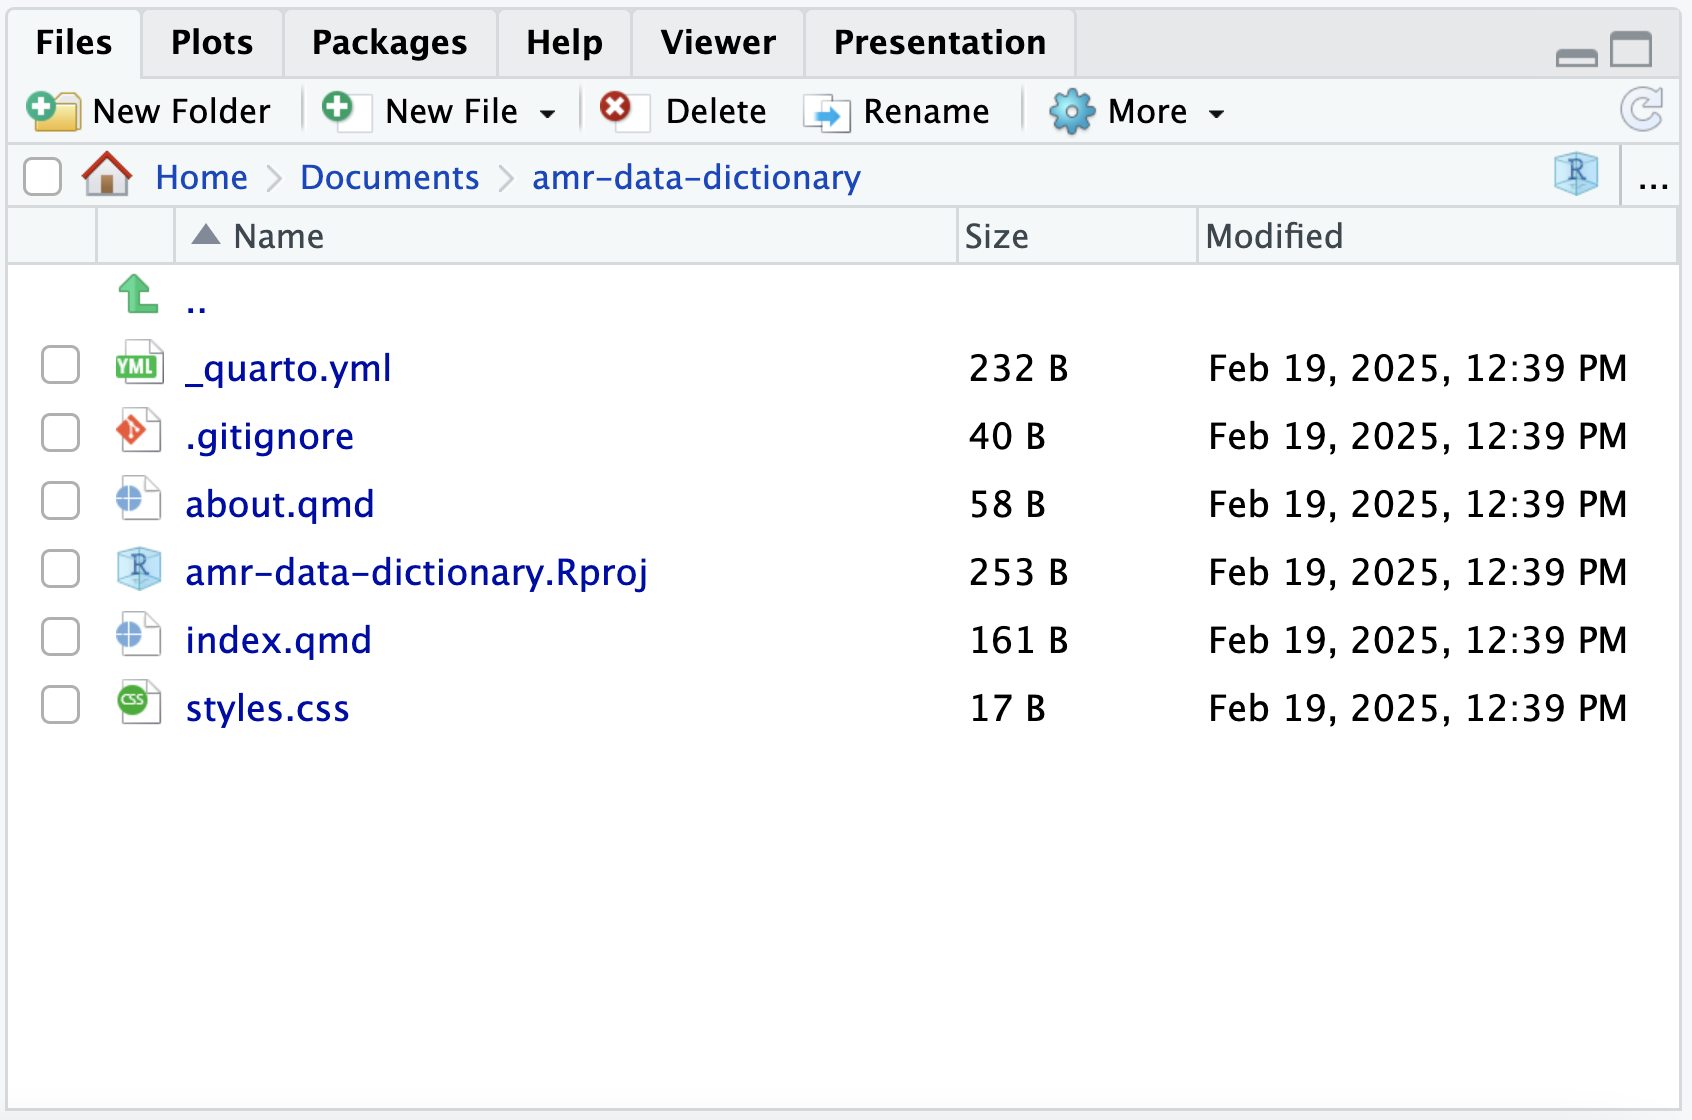Click amr-data-dictionary breadcrumb link

click(x=696, y=178)
